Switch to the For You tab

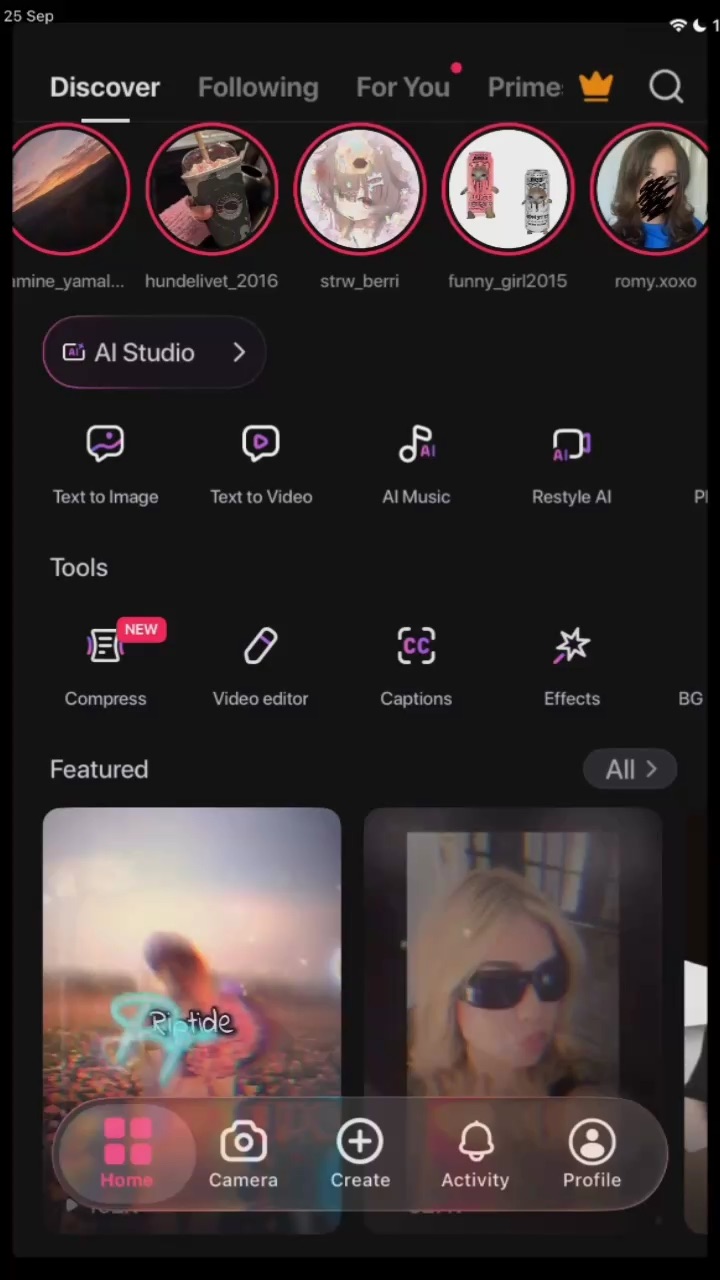[403, 87]
